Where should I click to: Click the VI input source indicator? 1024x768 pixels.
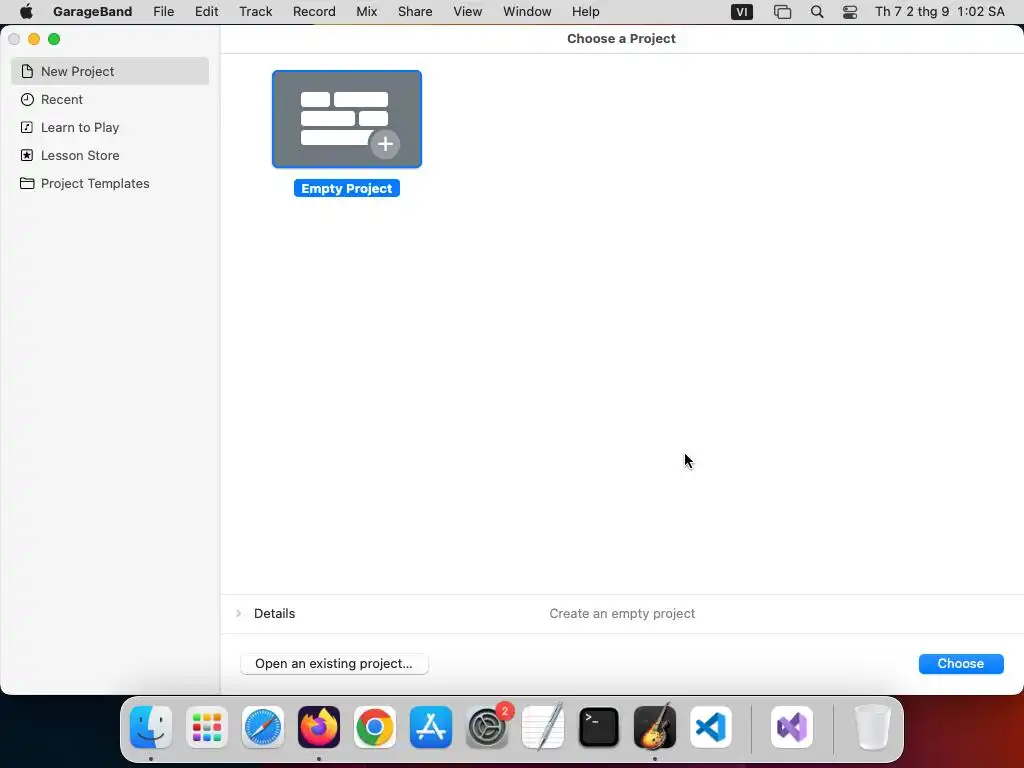742,12
